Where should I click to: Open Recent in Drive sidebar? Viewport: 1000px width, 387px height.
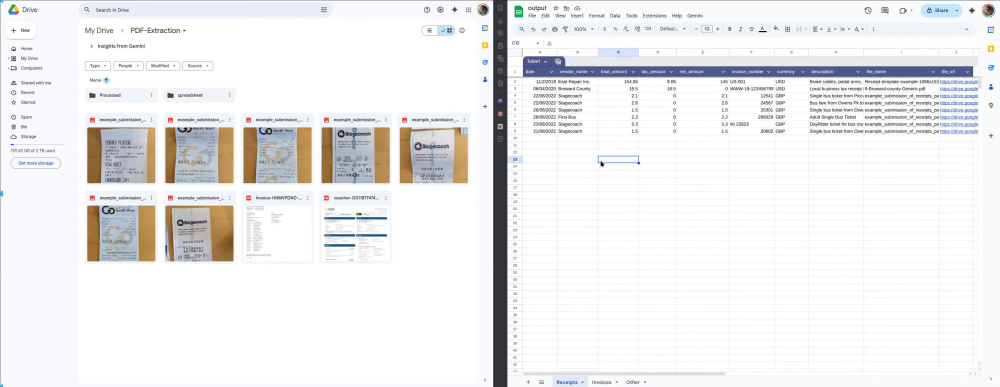coord(27,92)
